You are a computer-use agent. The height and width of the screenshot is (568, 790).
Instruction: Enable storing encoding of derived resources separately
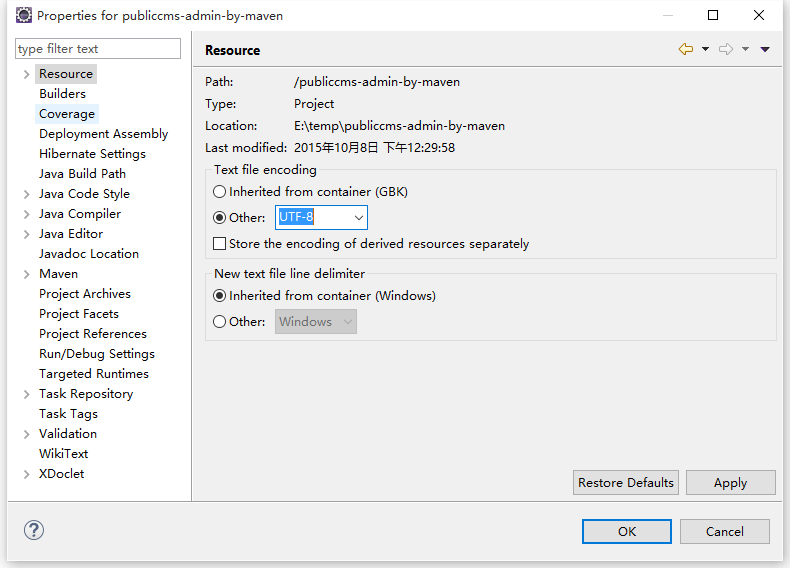pyautogui.click(x=220, y=243)
